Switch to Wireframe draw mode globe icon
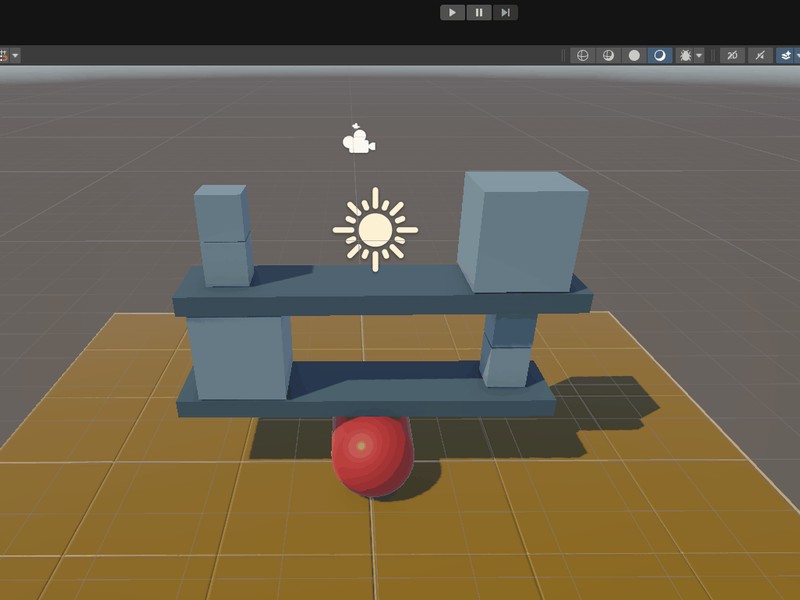The height and width of the screenshot is (600, 800). pos(582,55)
